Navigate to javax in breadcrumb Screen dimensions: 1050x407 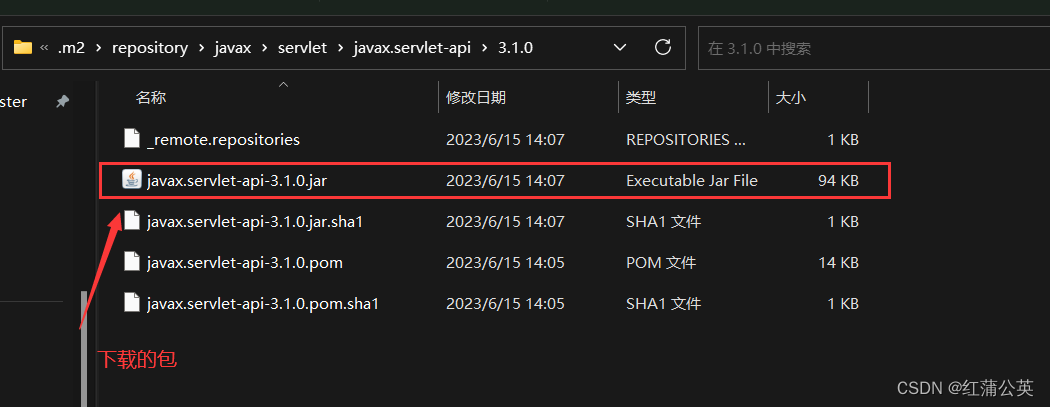(232, 48)
